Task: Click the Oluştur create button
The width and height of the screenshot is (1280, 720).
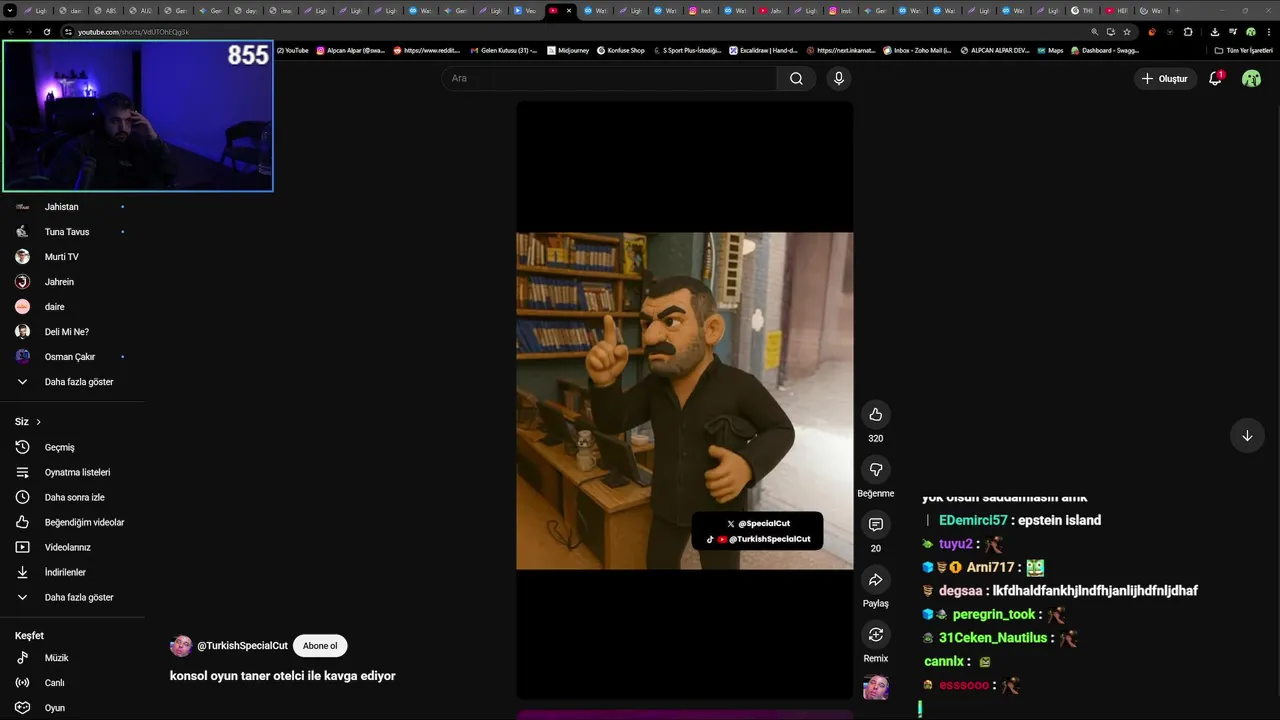Action: pyautogui.click(x=1165, y=78)
